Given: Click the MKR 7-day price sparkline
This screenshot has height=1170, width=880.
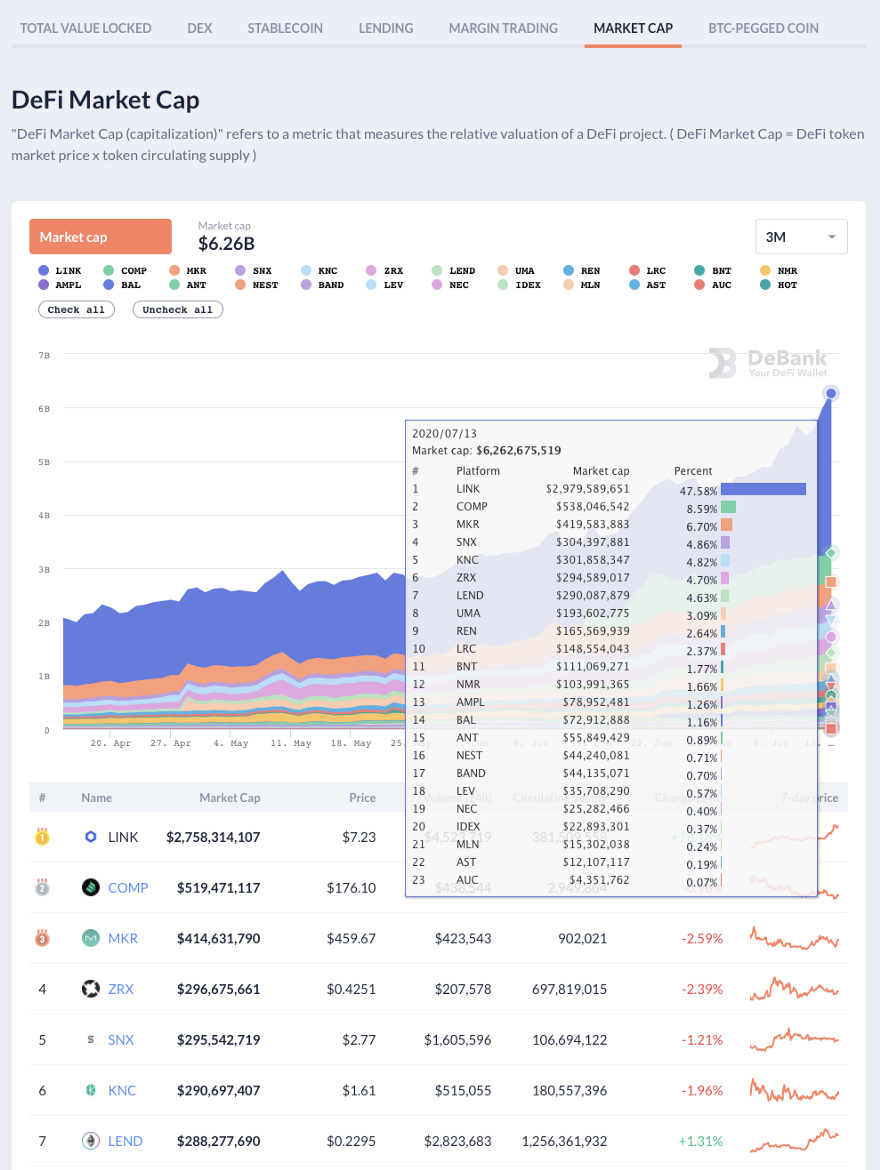Looking at the screenshot, I should 794,939.
